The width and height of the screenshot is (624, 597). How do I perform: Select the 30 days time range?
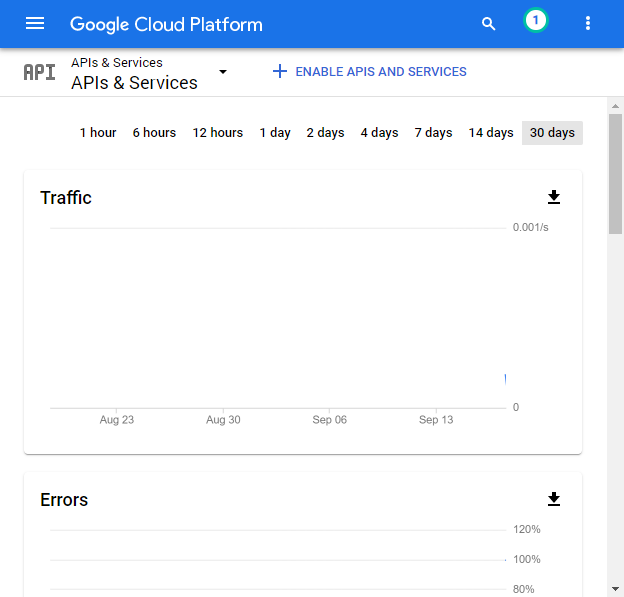pos(552,133)
